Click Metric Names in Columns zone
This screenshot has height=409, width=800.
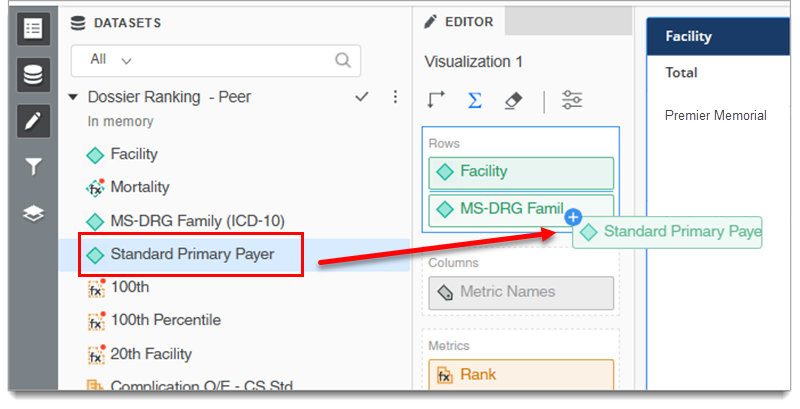pyautogui.click(x=507, y=292)
